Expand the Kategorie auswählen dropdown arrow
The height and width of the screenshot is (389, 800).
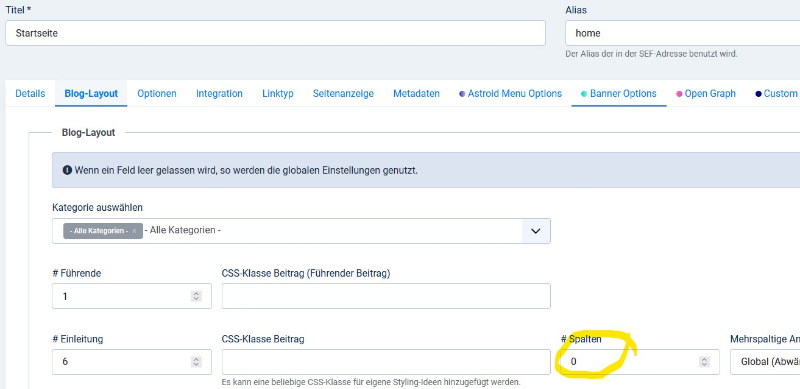point(536,231)
